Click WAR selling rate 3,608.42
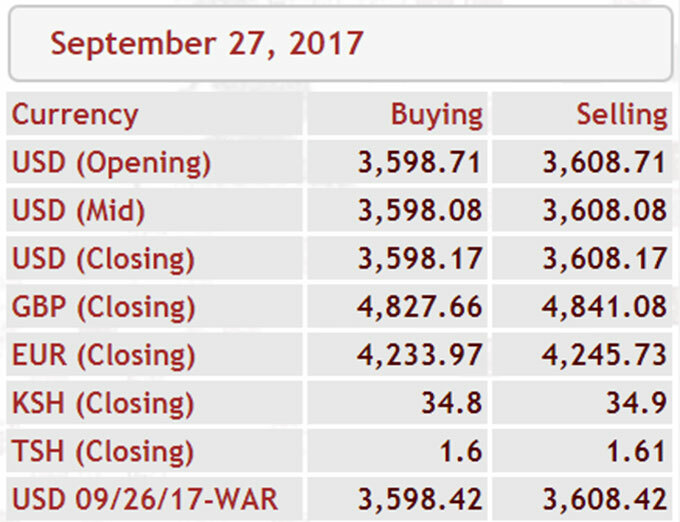This screenshot has height=522, width=680. (605, 499)
